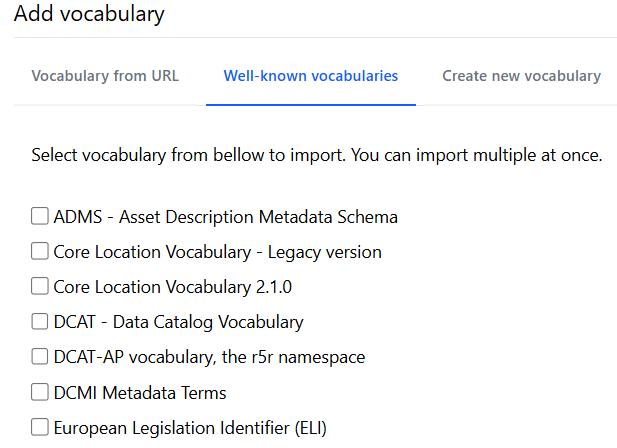Click the DCAT-AP vocabulary r5r namespace label
The height and width of the screenshot is (448, 617).
pos(209,357)
